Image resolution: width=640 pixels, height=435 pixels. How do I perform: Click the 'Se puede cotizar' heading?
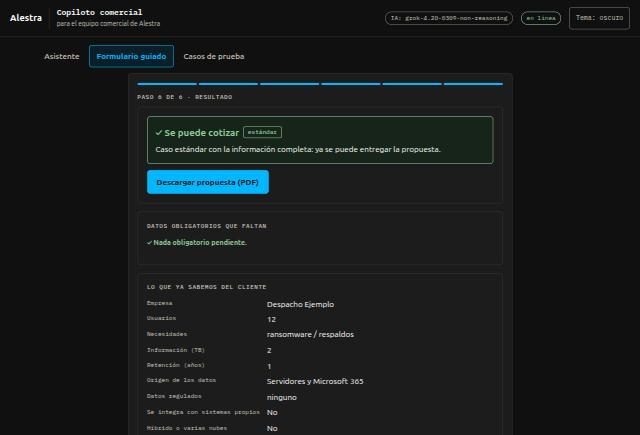coord(201,133)
